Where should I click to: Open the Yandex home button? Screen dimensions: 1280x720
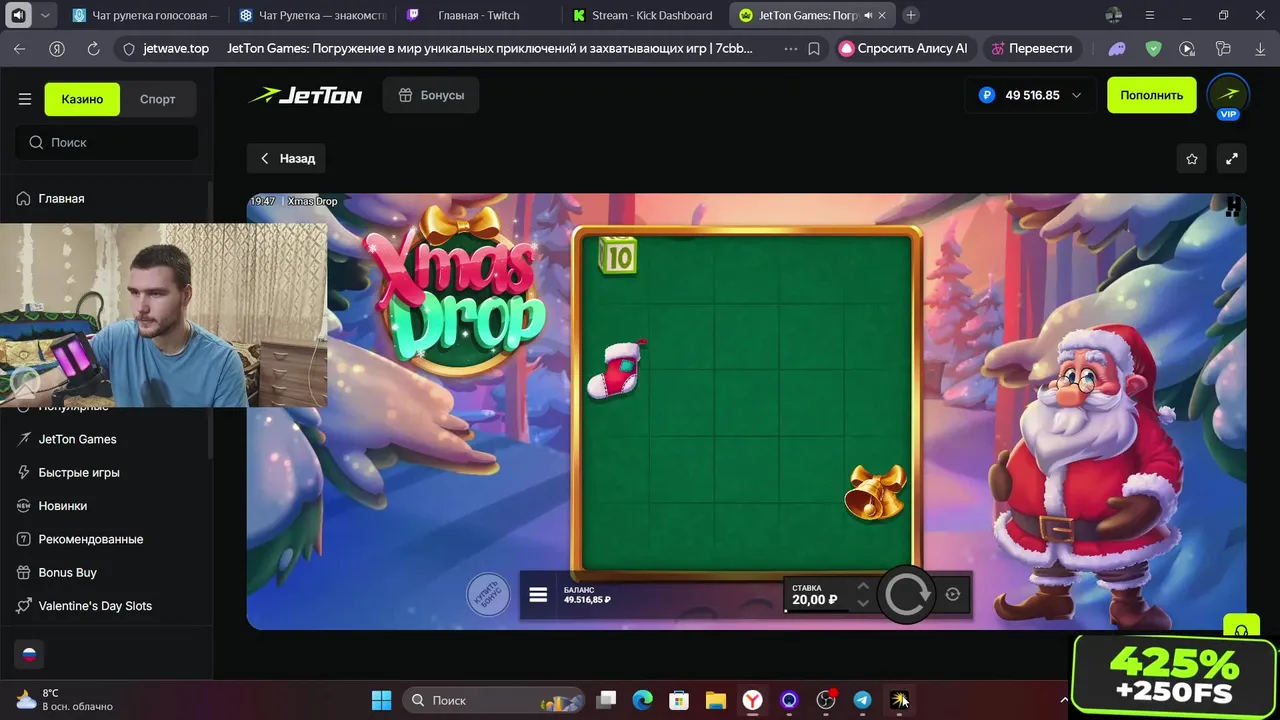57,48
